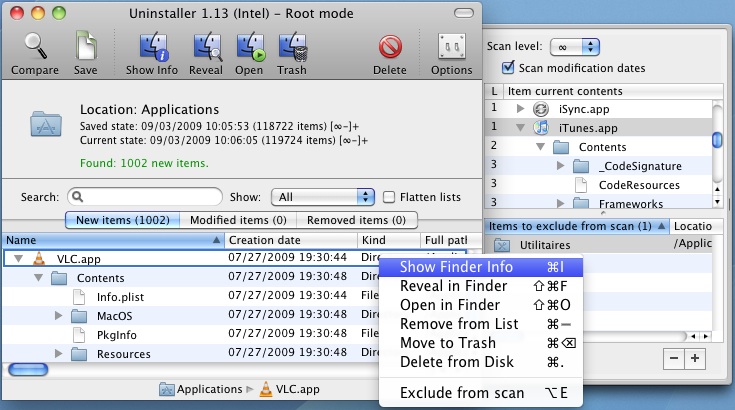The width and height of the screenshot is (735, 410).
Task: Collapse the VLC.app tree row
Action: 18,258
